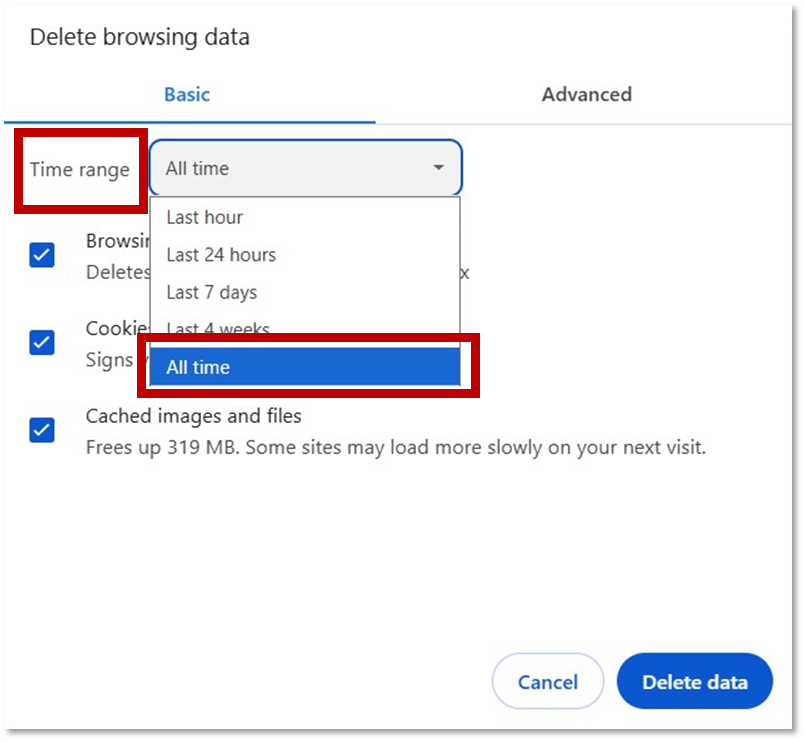Choose the Last 4 weeks option
This screenshot has height=742, width=805.
point(218,328)
